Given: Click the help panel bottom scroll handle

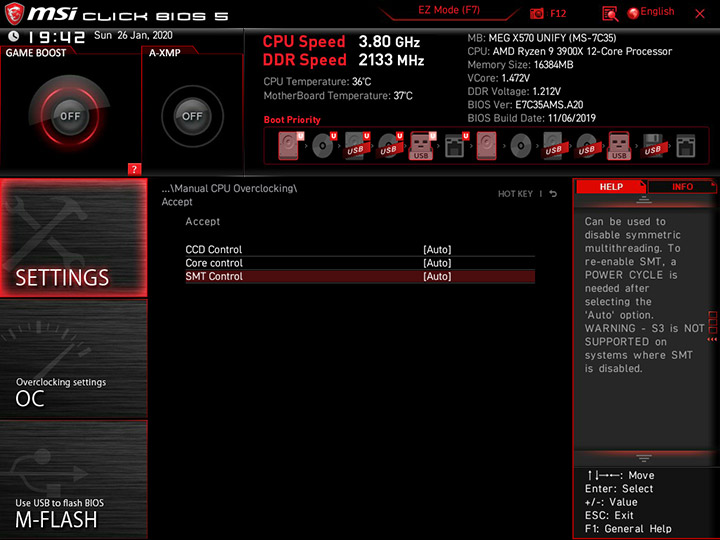Looking at the screenshot, I should point(643,458).
